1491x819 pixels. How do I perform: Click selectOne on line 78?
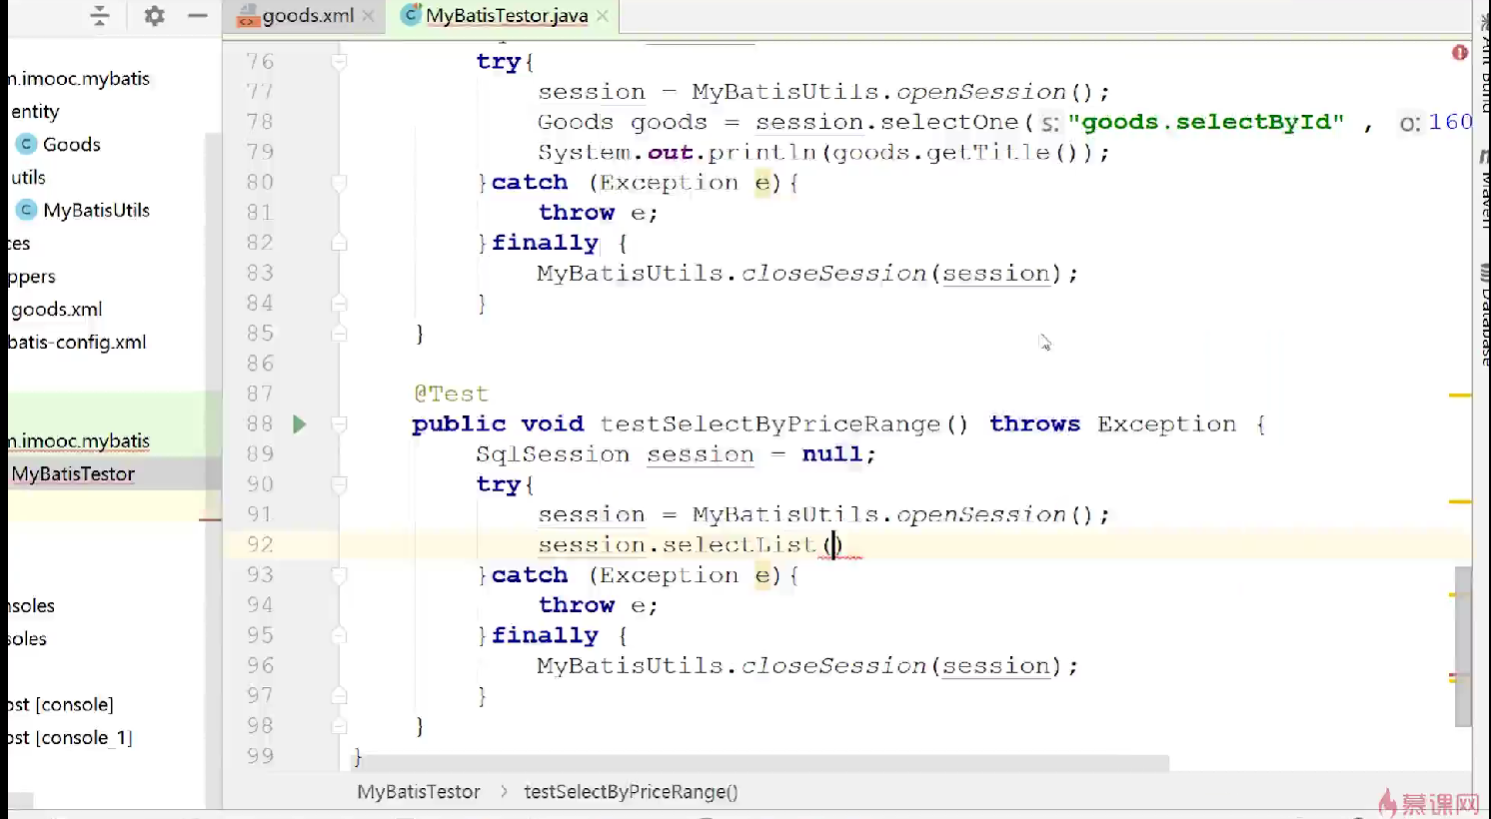tap(950, 122)
